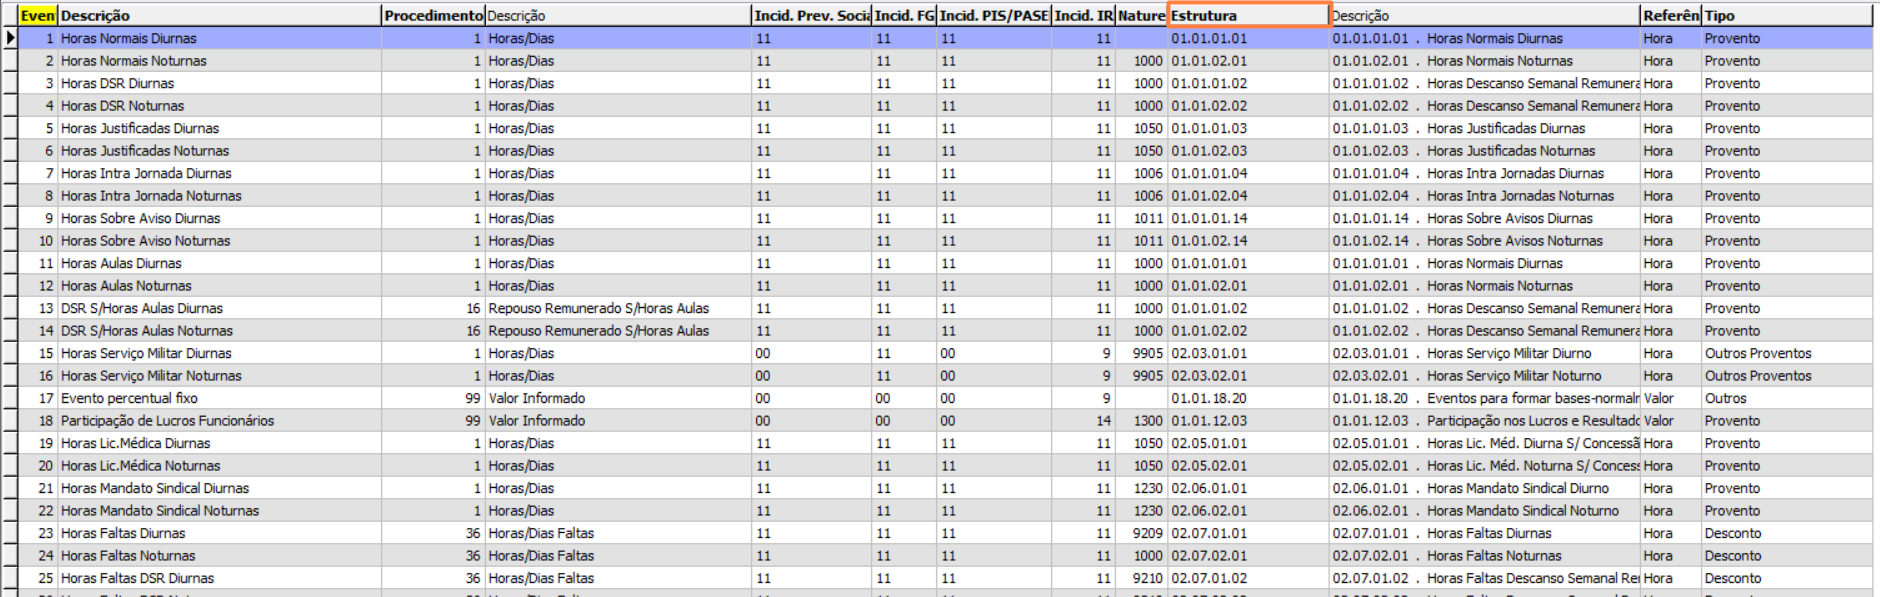1880x597 pixels.
Task: Select the Horas Sobre Aviso Diurnas row
Action: [140, 218]
